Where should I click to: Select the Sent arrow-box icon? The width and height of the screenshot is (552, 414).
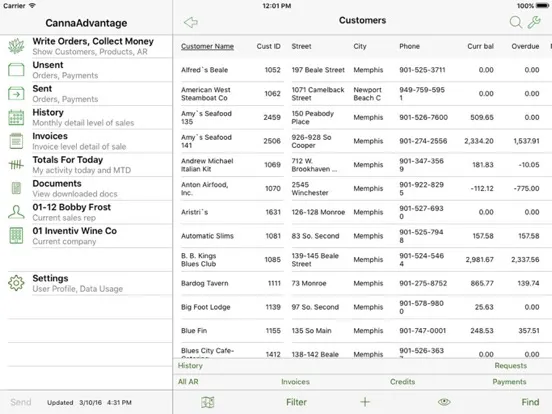pyautogui.click(x=16, y=94)
